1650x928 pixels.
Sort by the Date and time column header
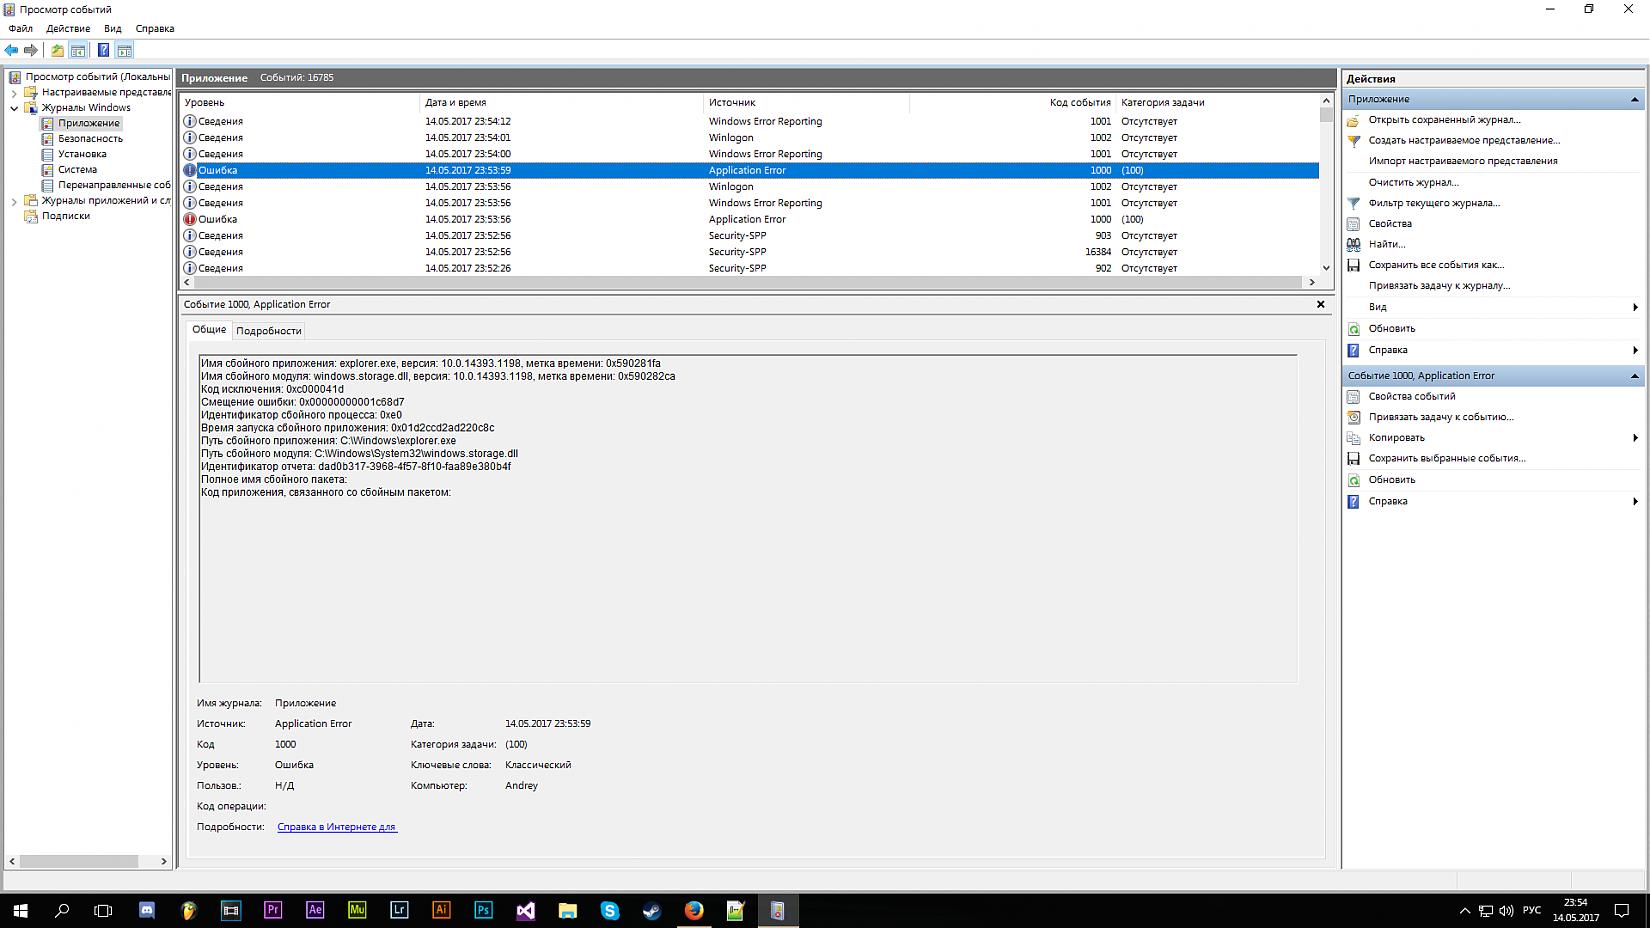(x=456, y=102)
